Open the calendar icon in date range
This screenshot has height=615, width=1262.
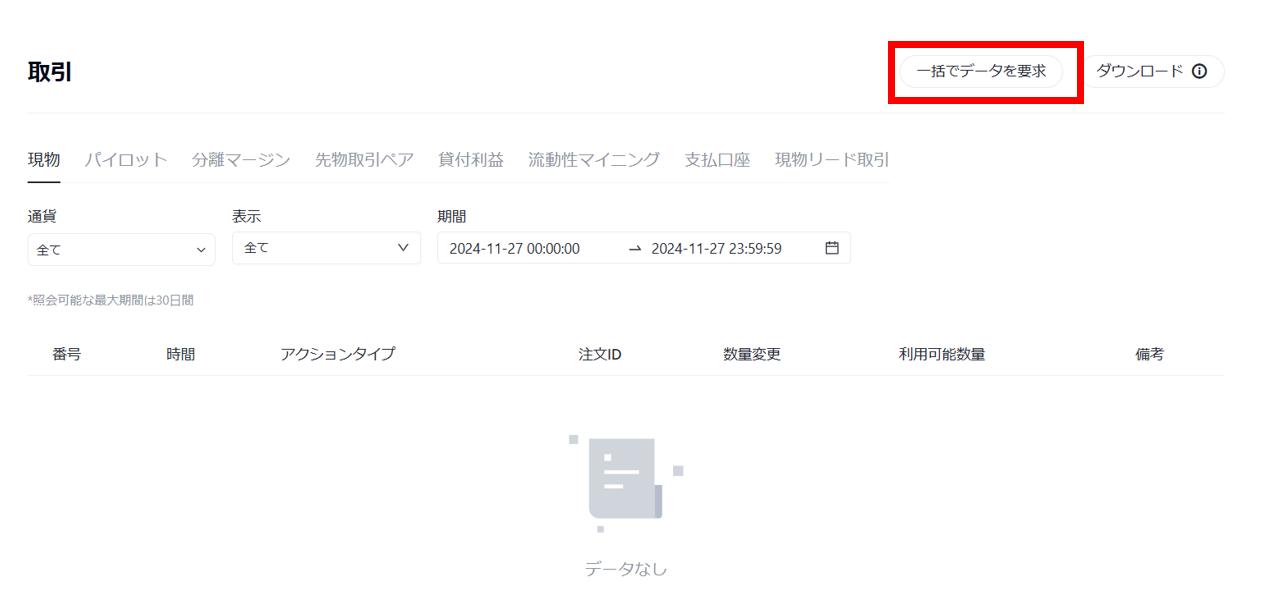[832, 248]
